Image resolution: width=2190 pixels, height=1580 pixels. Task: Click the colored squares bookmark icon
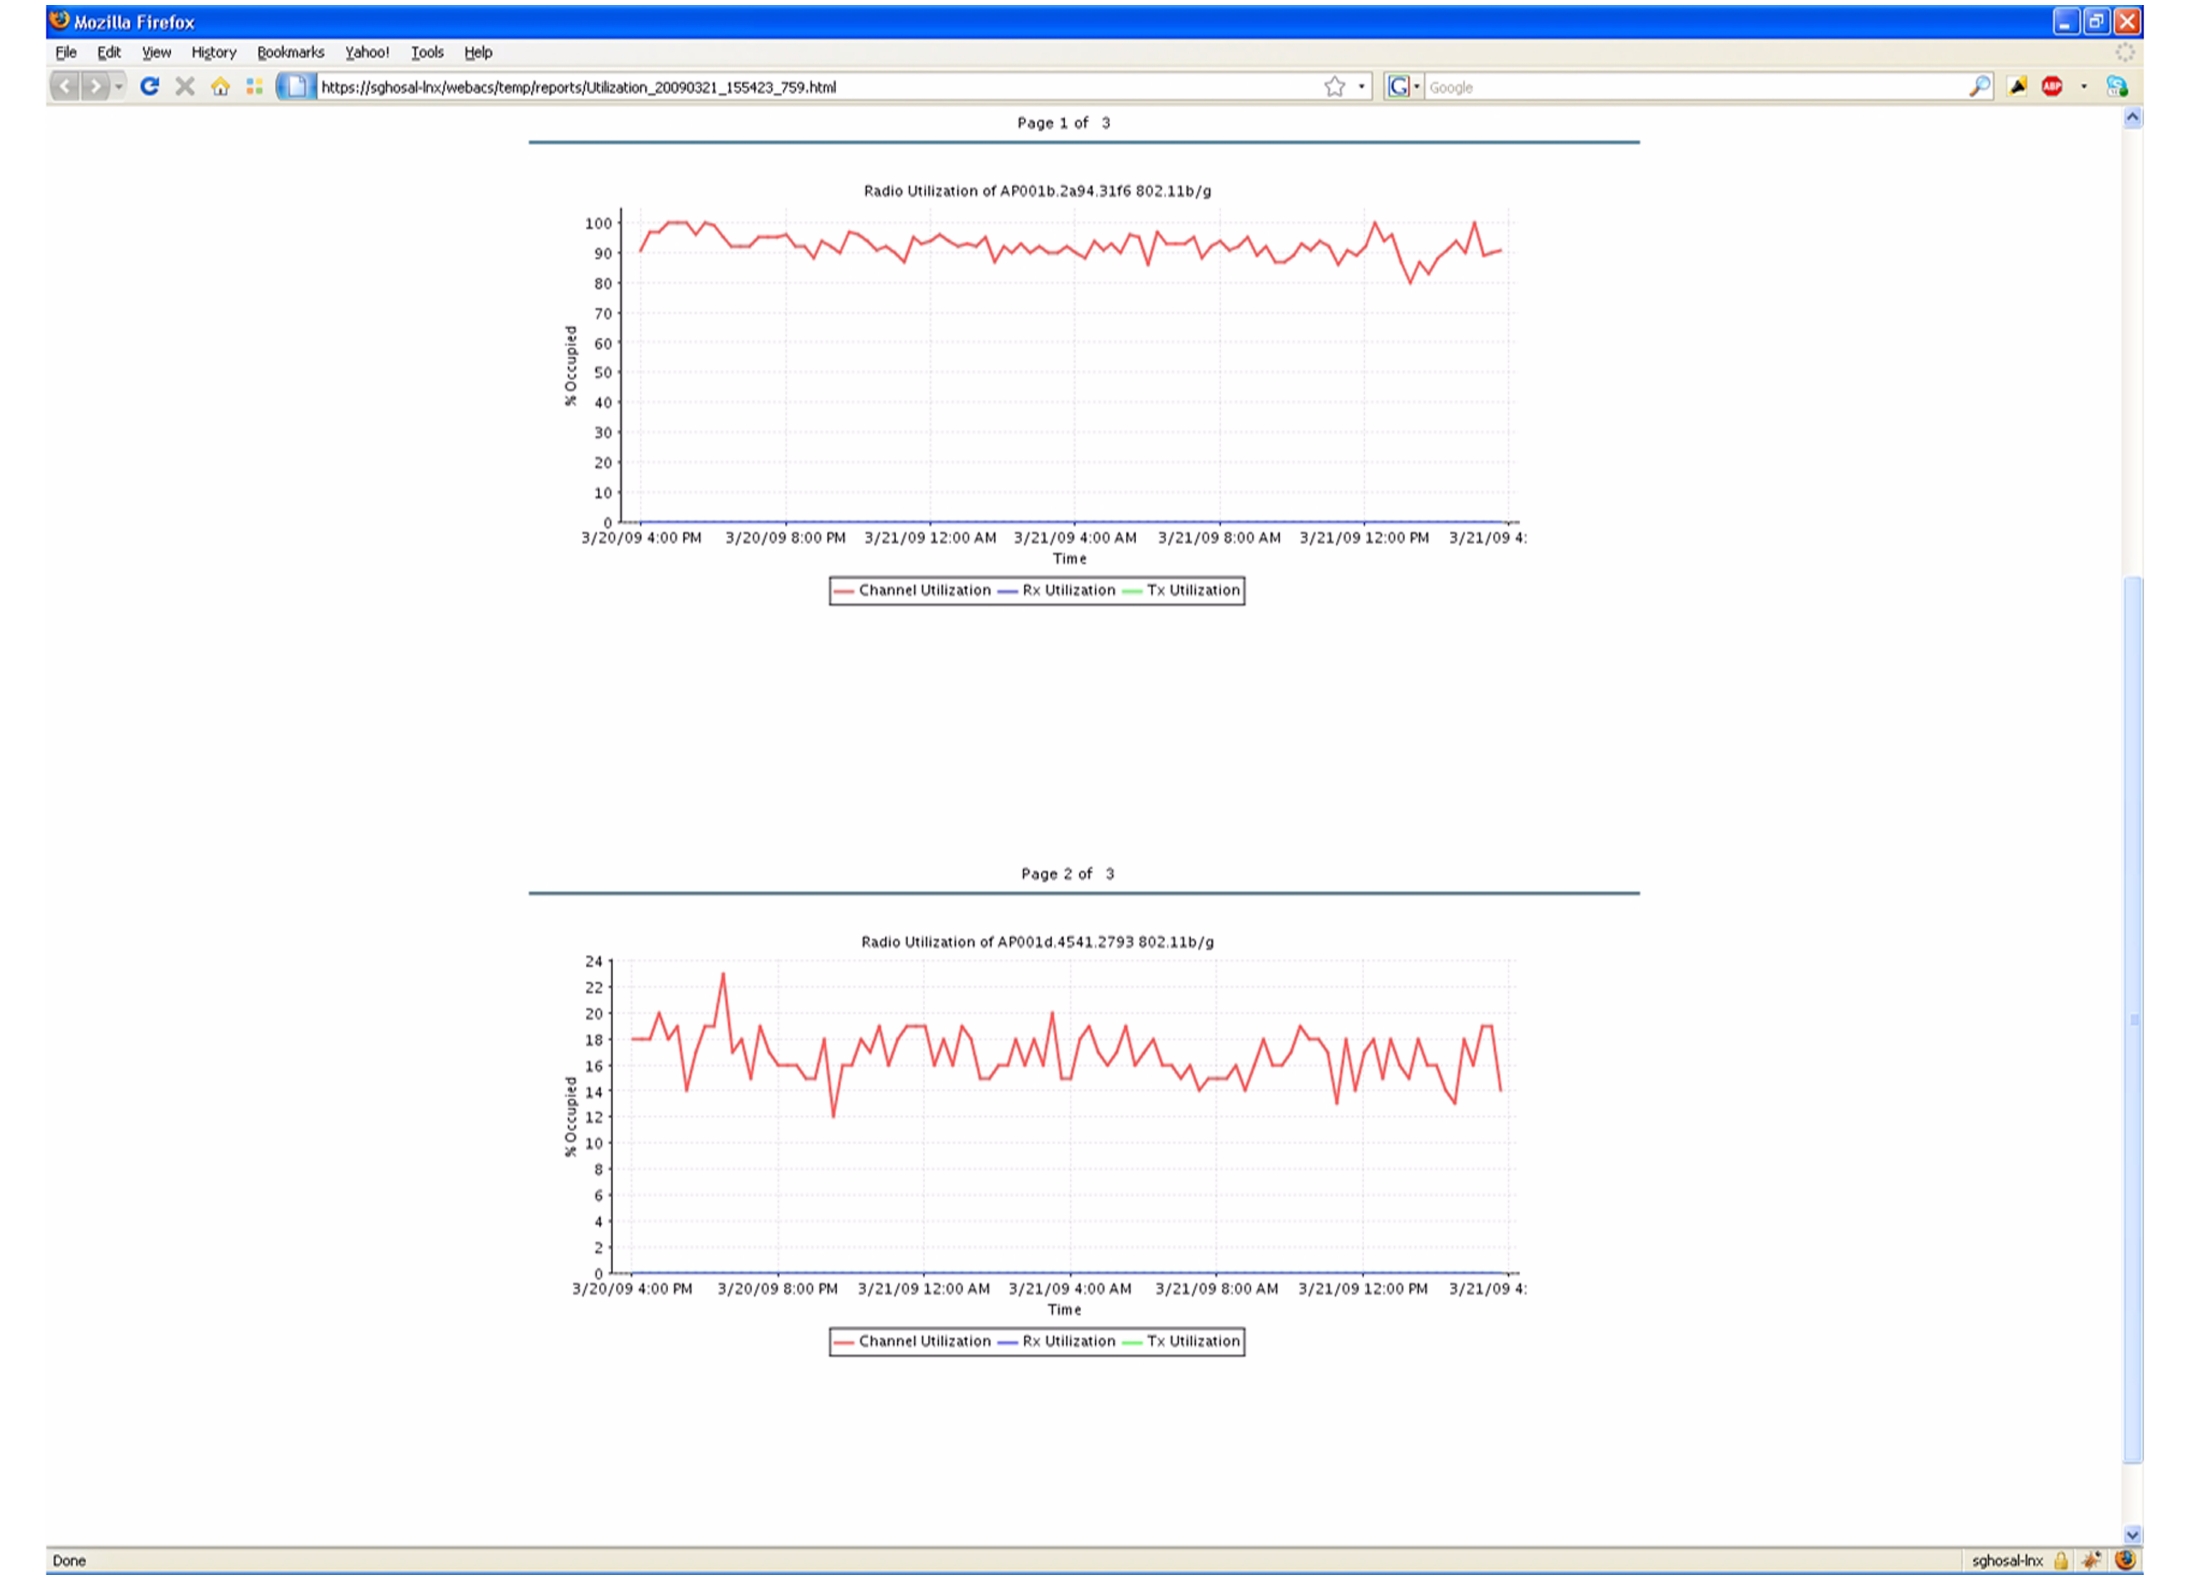click(x=254, y=87)
